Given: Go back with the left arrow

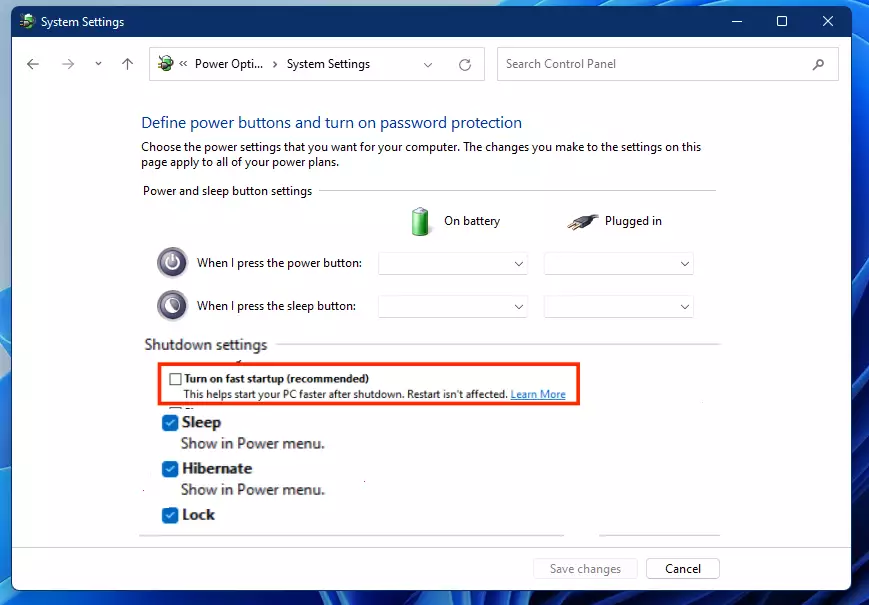Looking at the screenshot, I should point(33,64).
